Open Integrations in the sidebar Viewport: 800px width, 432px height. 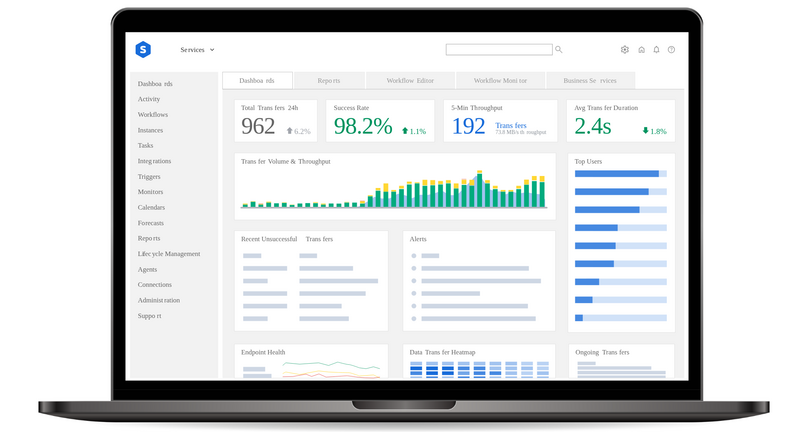click(154, 161)
